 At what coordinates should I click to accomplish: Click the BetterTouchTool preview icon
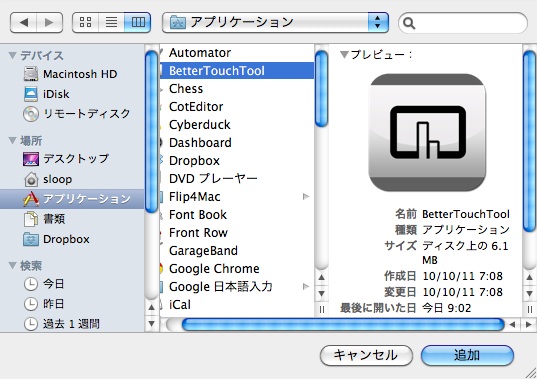(427, 132)
